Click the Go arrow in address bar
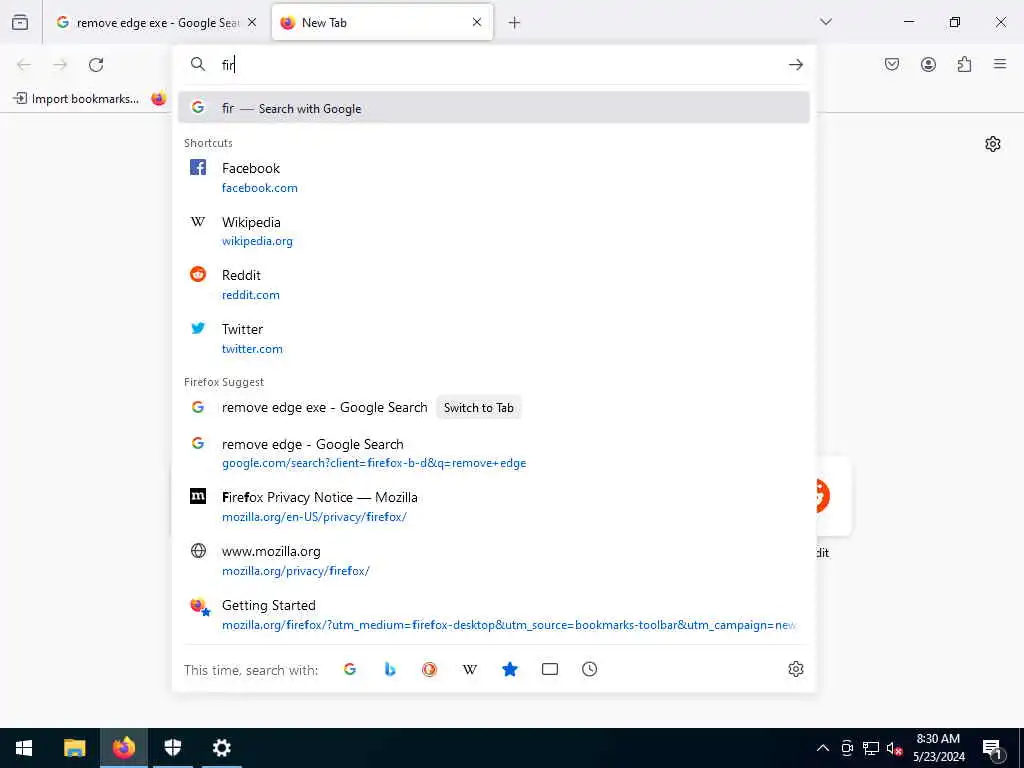 tap(795, 64)
